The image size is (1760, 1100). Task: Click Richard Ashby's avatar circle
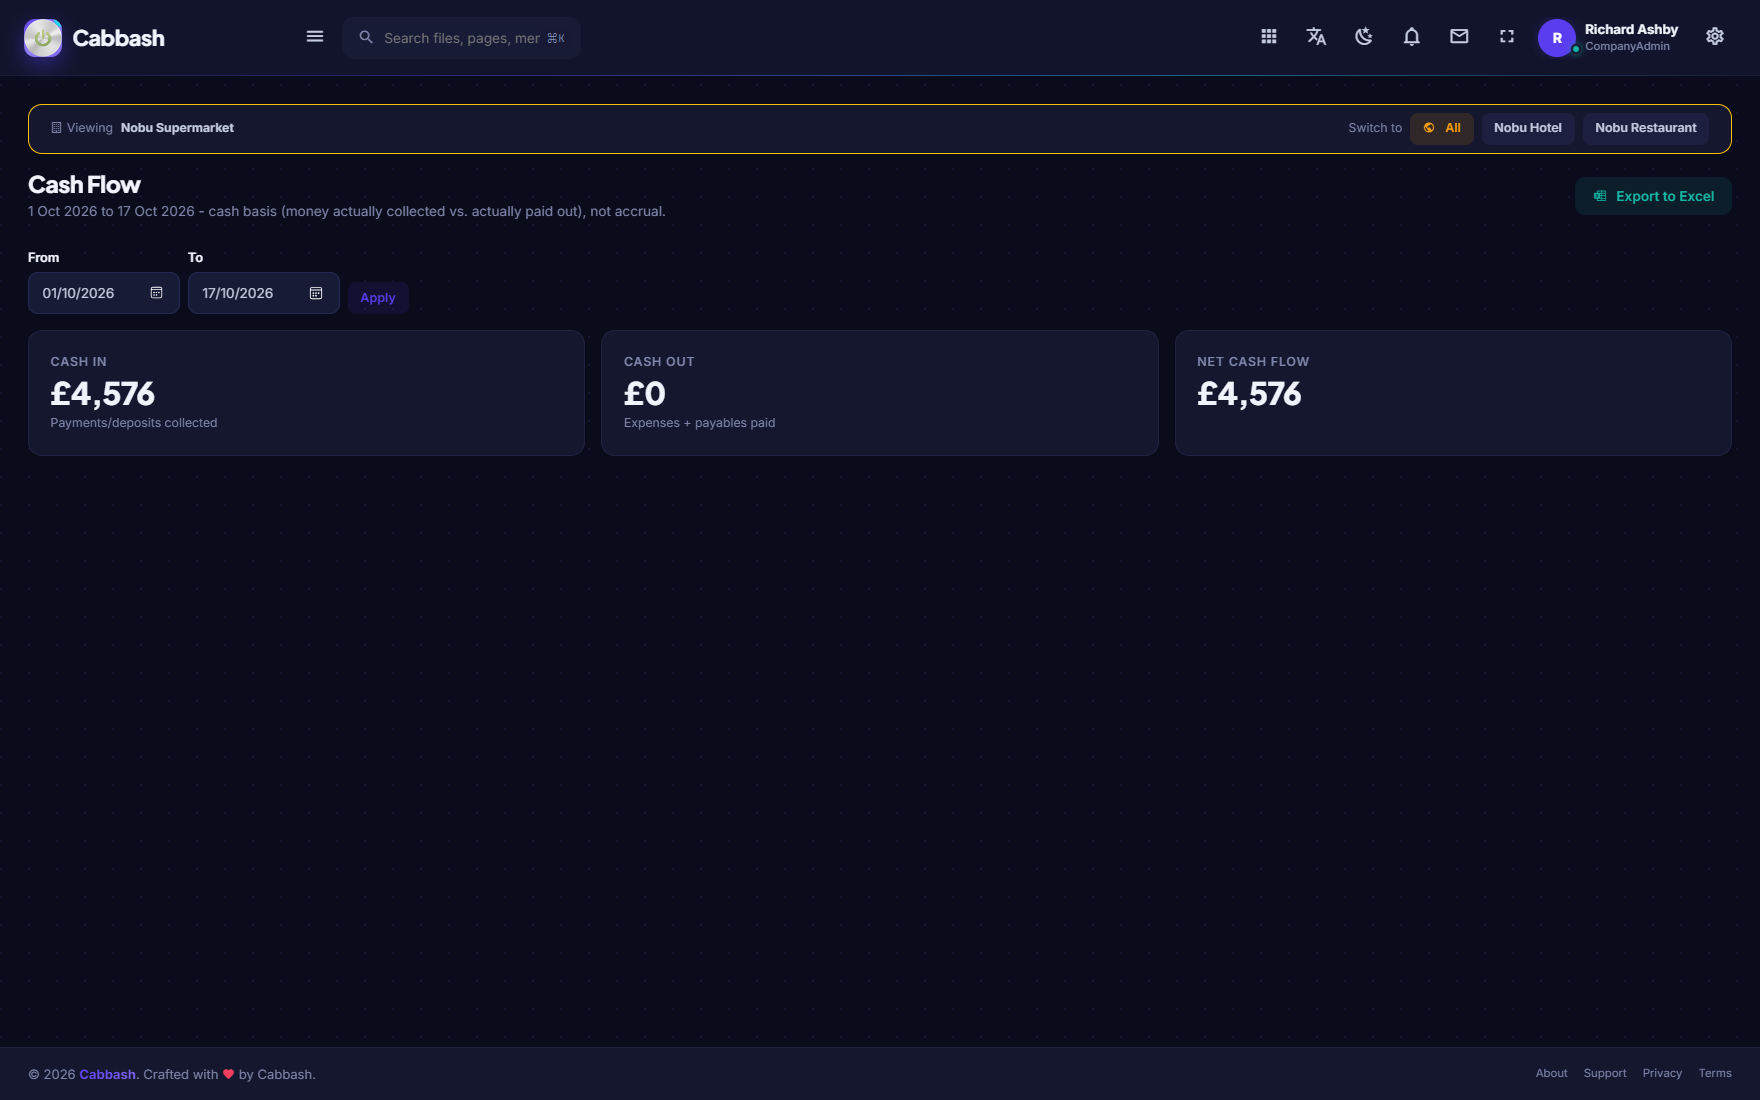pyautogui.click(x=1557, y=38)
